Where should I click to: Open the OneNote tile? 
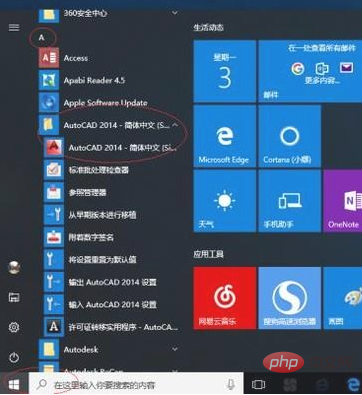tap(343, 201)
